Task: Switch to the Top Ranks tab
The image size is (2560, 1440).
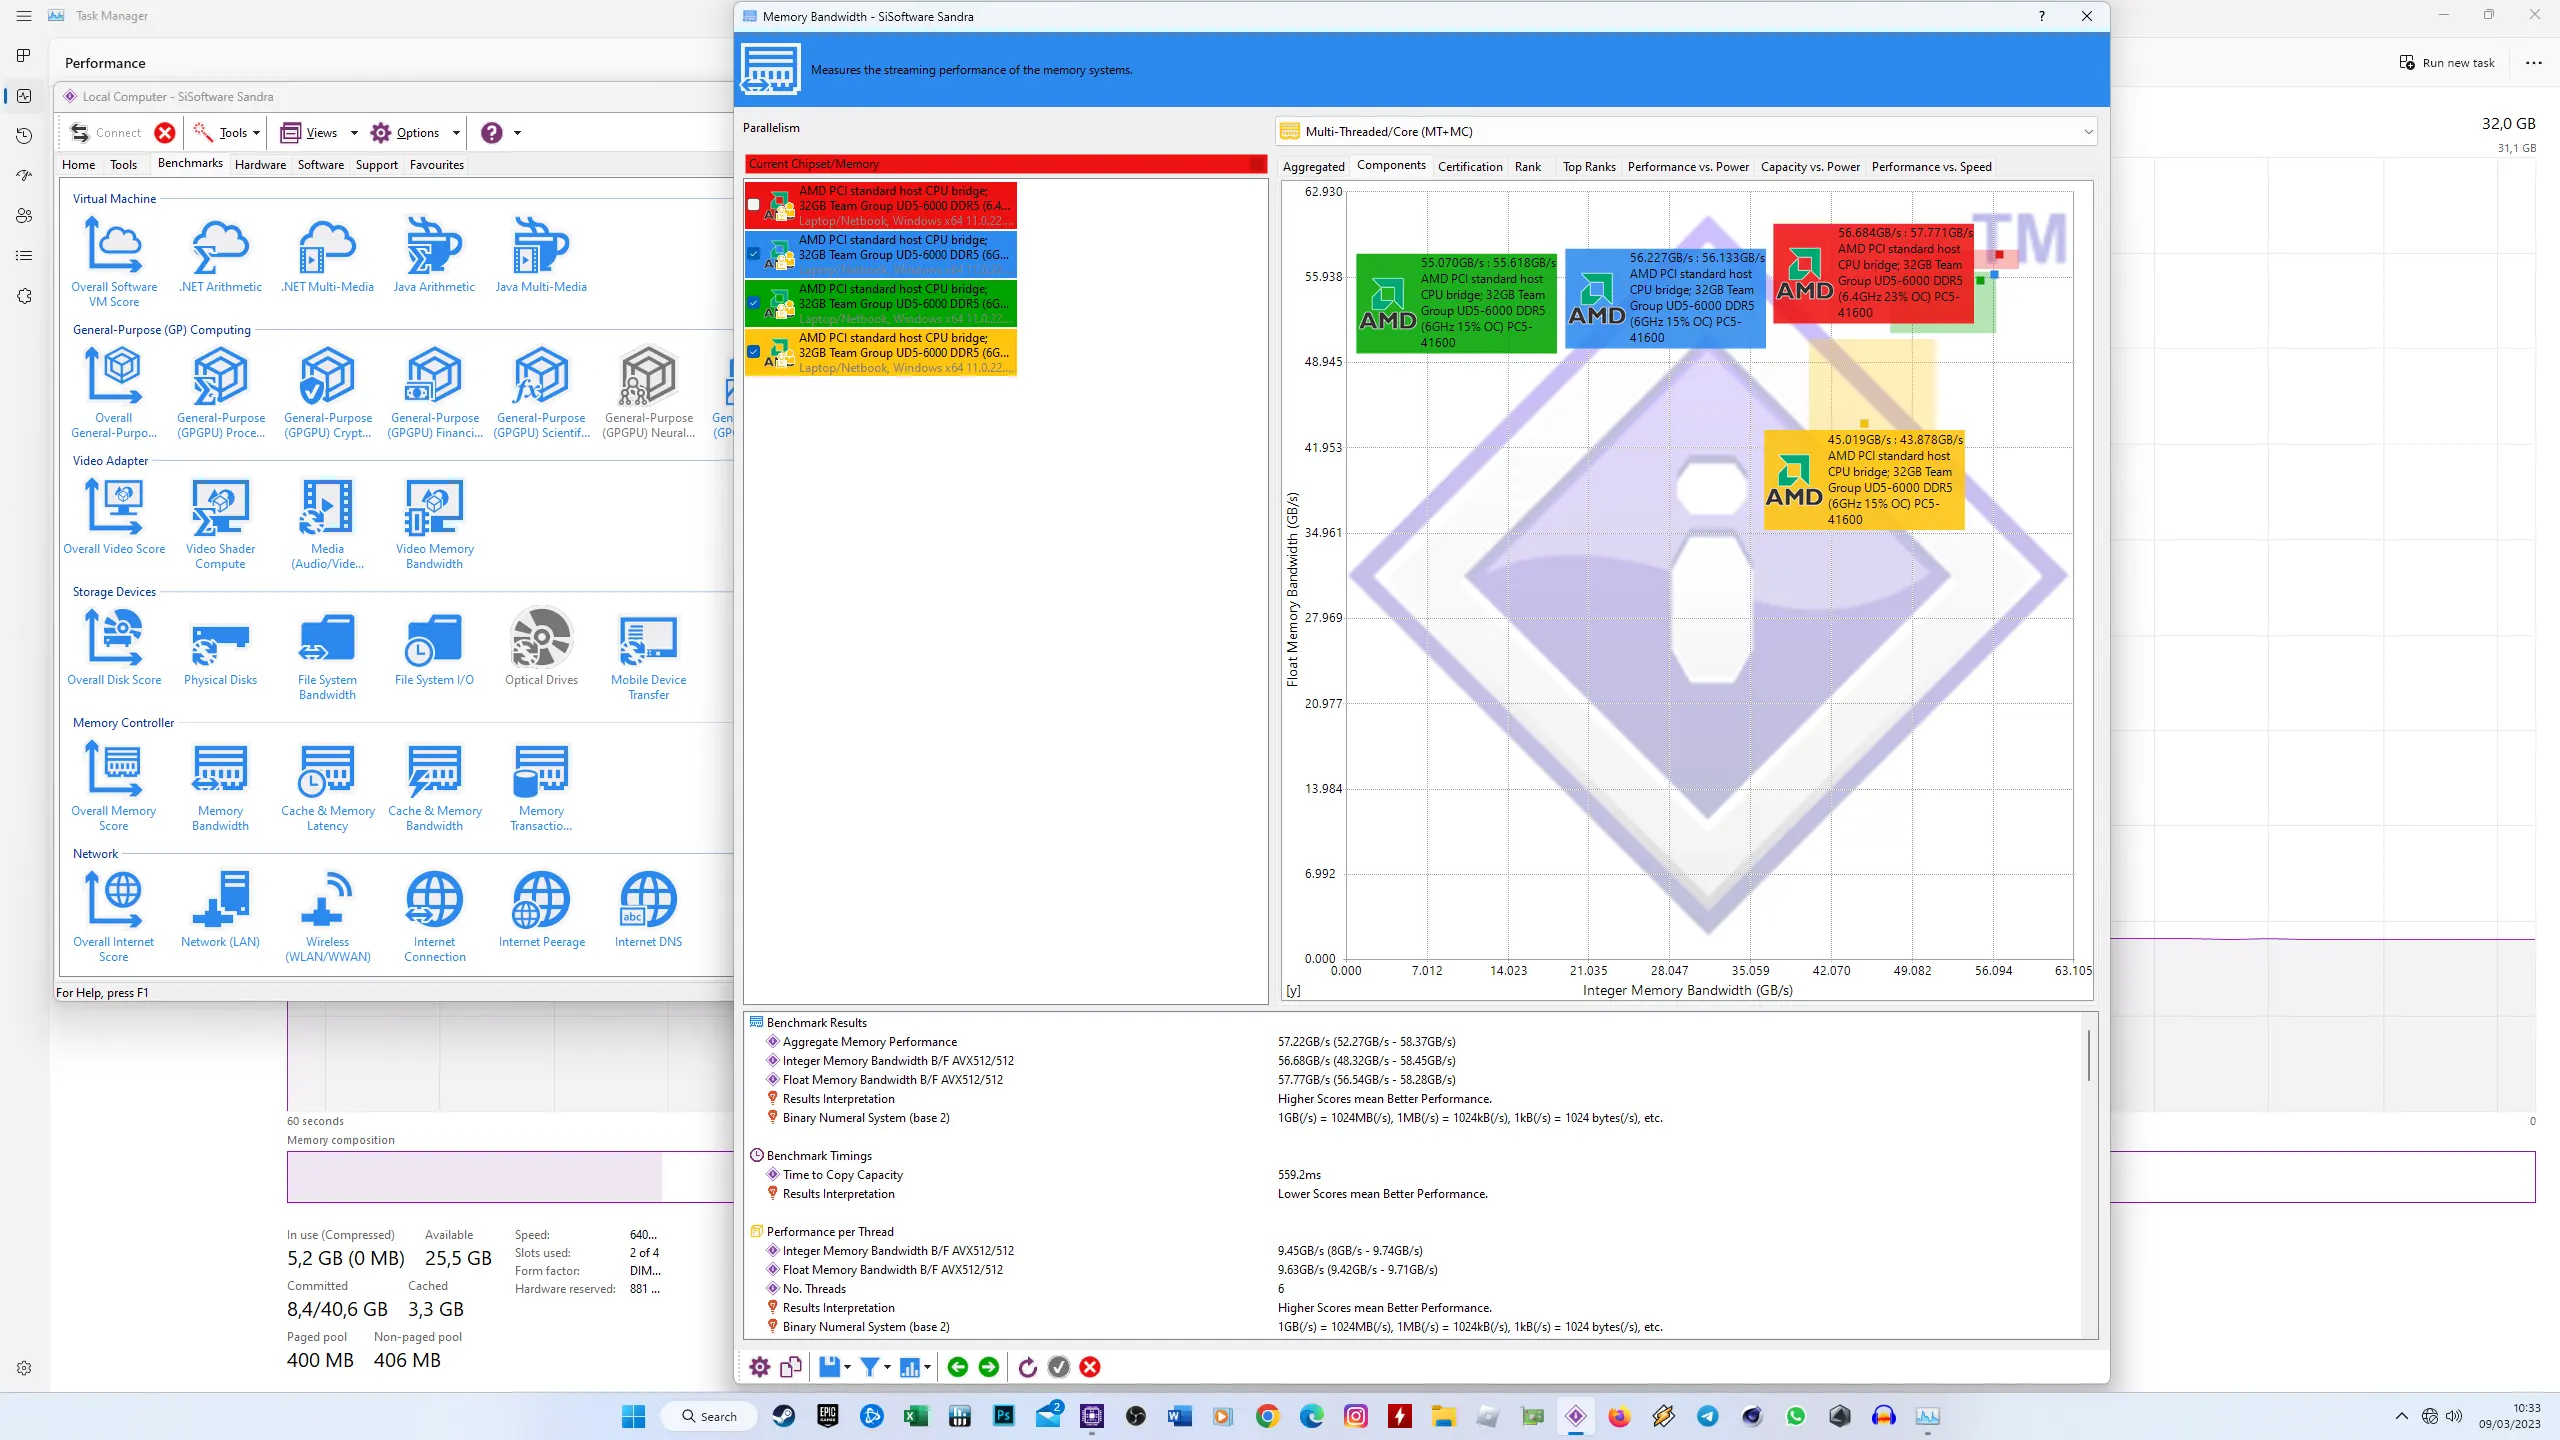Action: click(x=1588, y=166)
